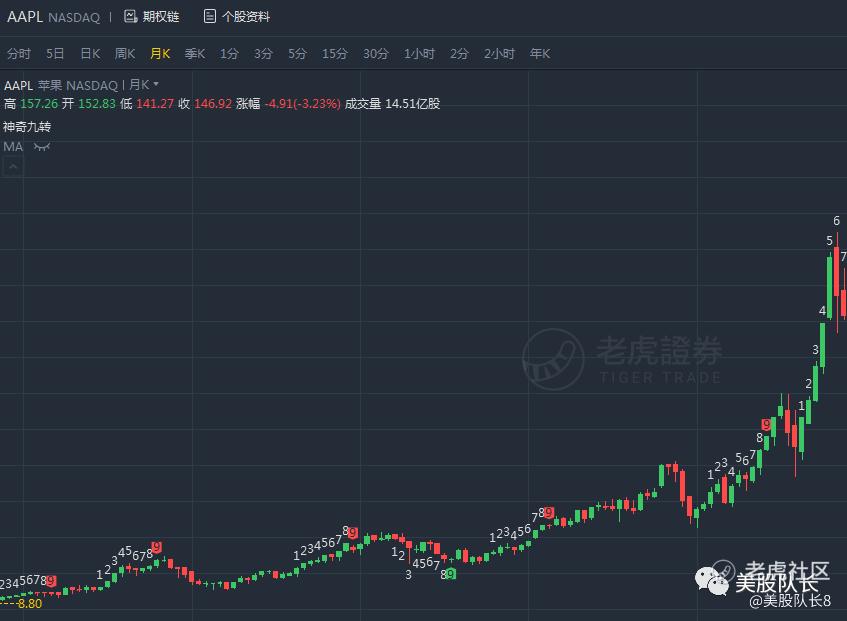Image resolution: width=847 pixels, height=621 pixels.
Task: Switch to 1小时 hourly chart
Action: tap(419, 53)
